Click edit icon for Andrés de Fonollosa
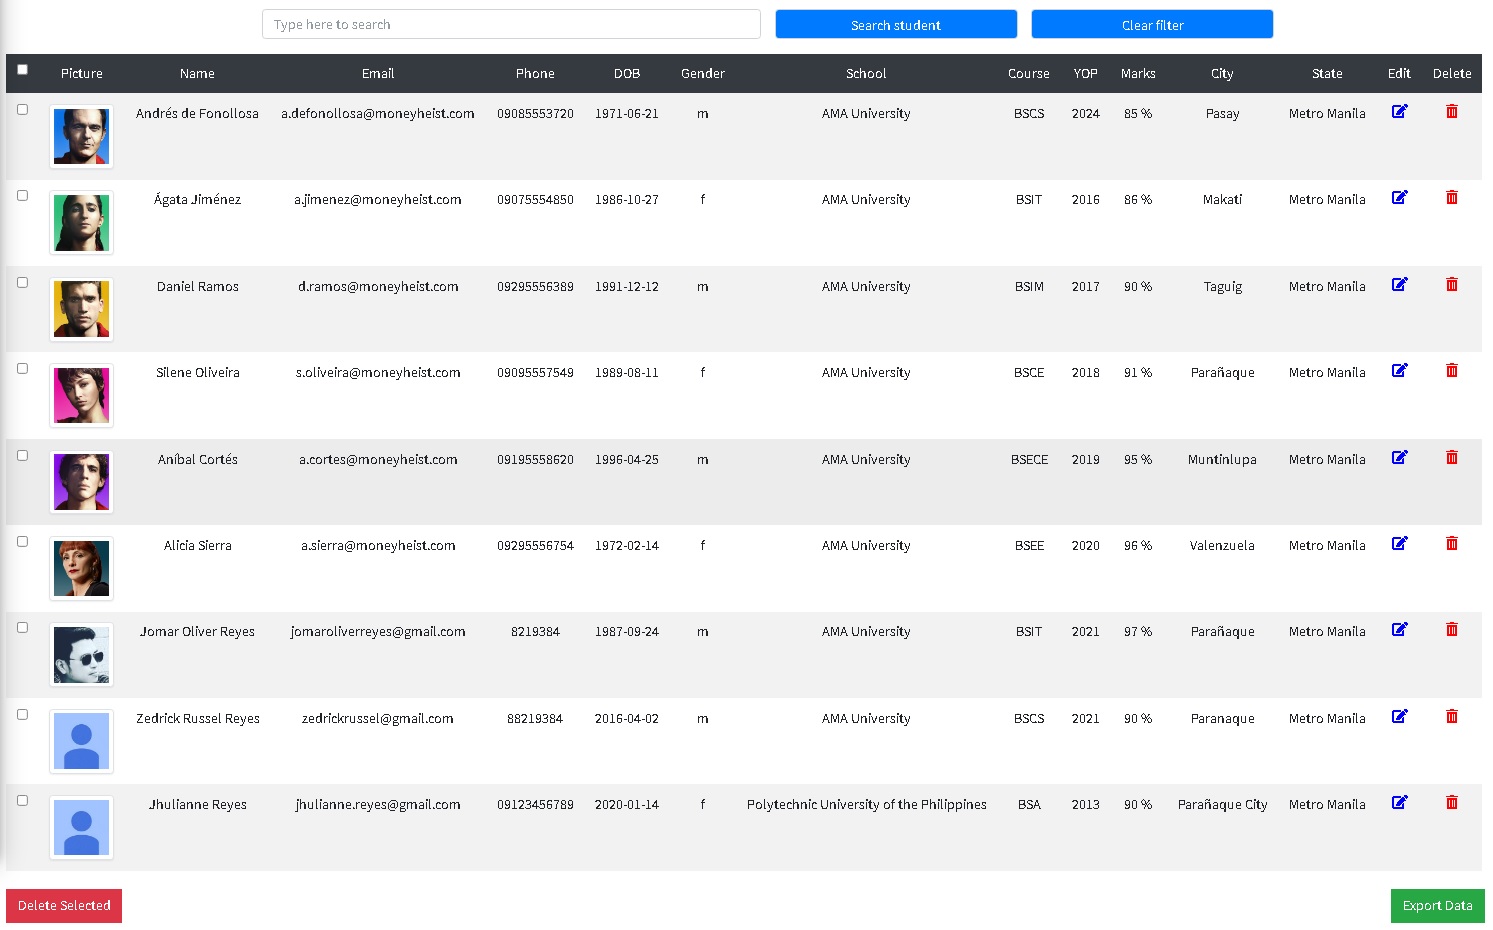Screen dimensions: 1493x930 click(x=1399, y=112)
